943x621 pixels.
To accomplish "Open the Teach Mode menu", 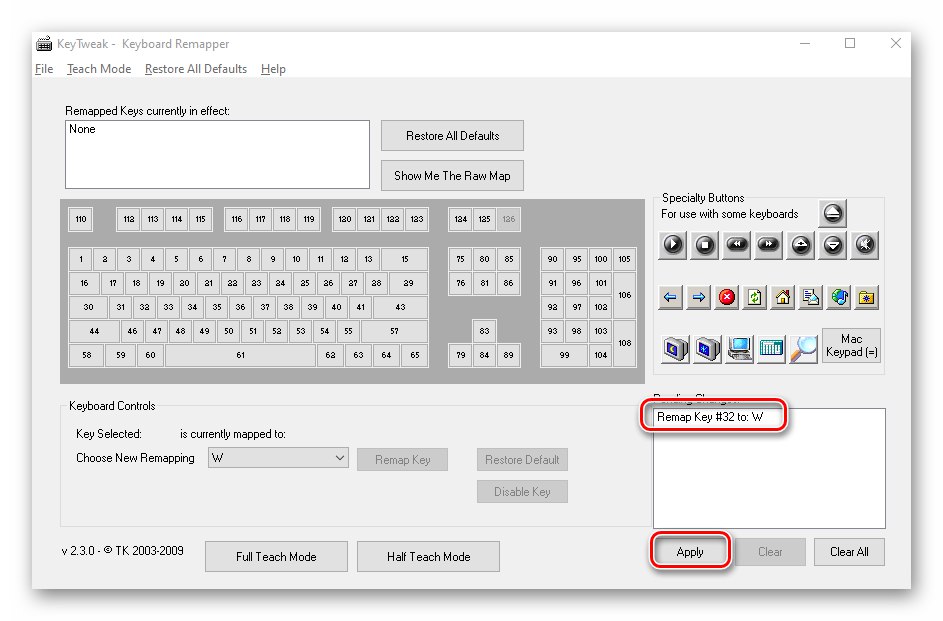I will pyautogui.click(x=99, y=69).
